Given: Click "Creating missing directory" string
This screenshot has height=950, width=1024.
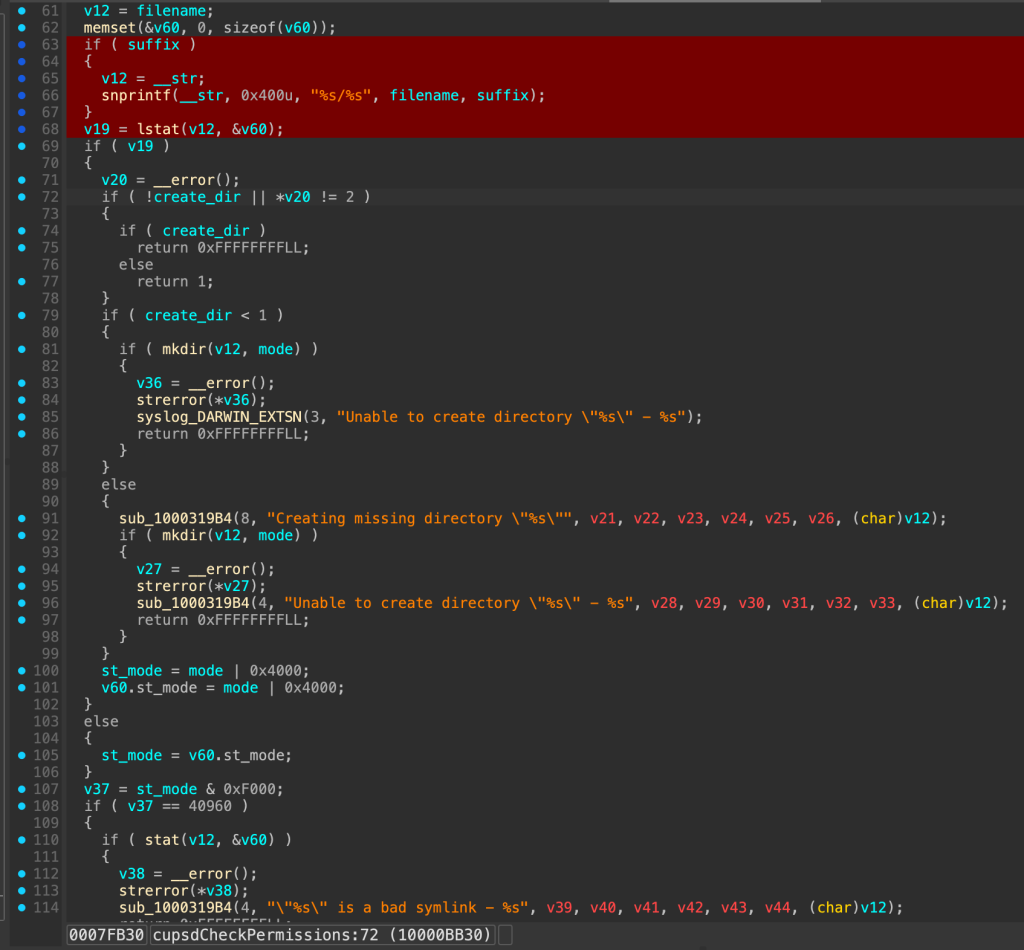Looking at the screenshot, I should (x=419, y=518).
